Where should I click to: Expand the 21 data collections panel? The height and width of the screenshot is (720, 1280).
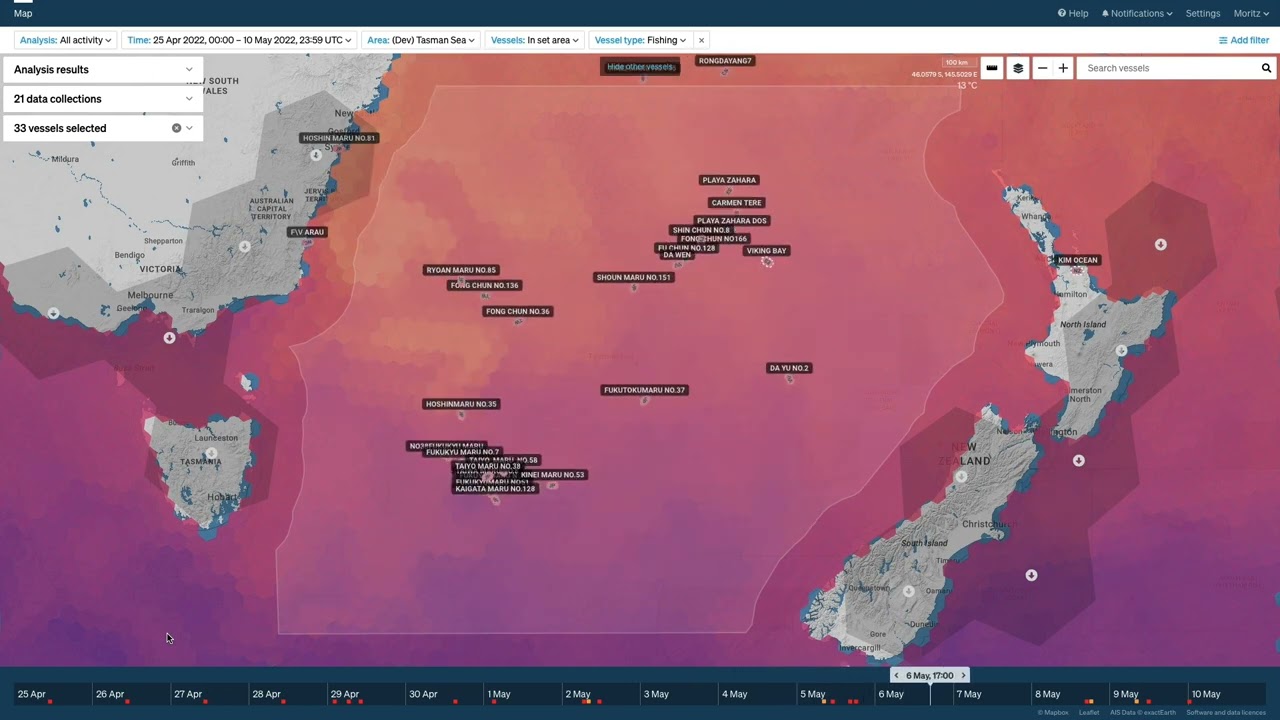103,99
